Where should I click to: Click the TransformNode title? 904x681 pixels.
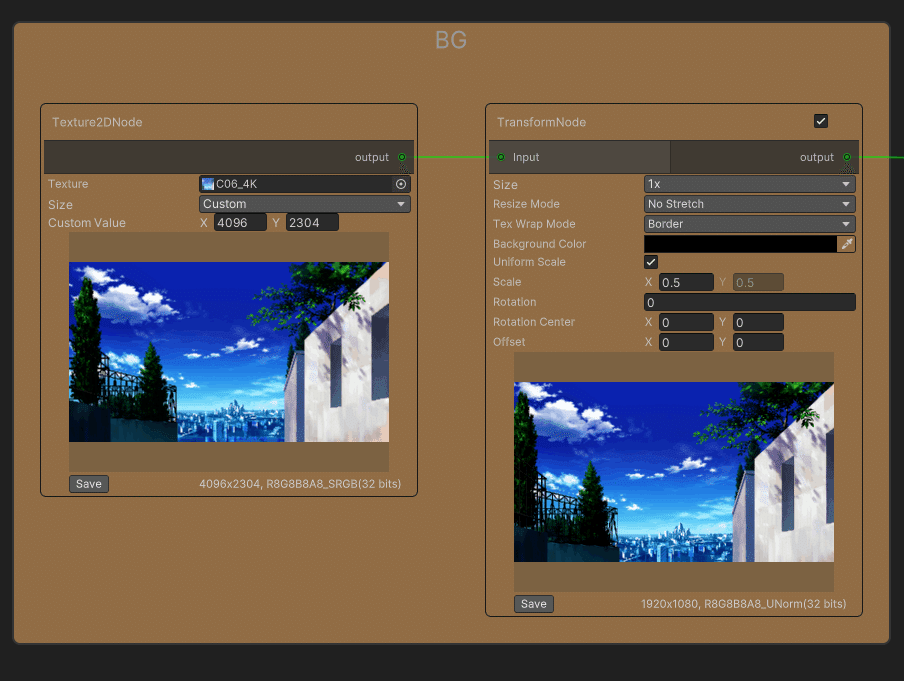[541, 122]
